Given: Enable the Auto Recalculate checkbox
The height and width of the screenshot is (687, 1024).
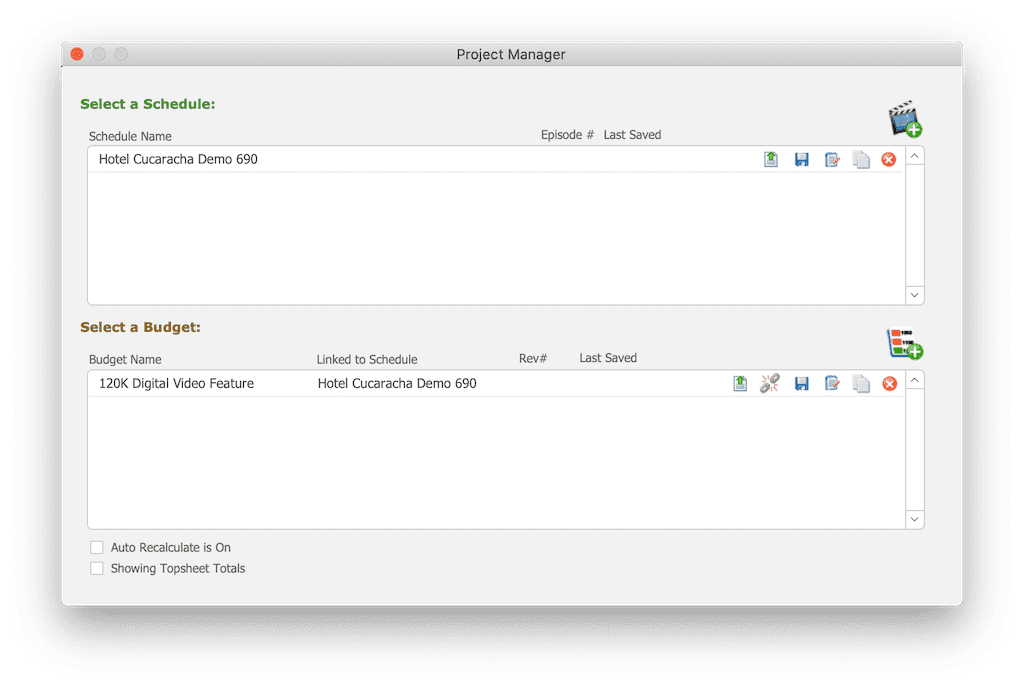Looking at the screenshot, I should tap(97, 547).
